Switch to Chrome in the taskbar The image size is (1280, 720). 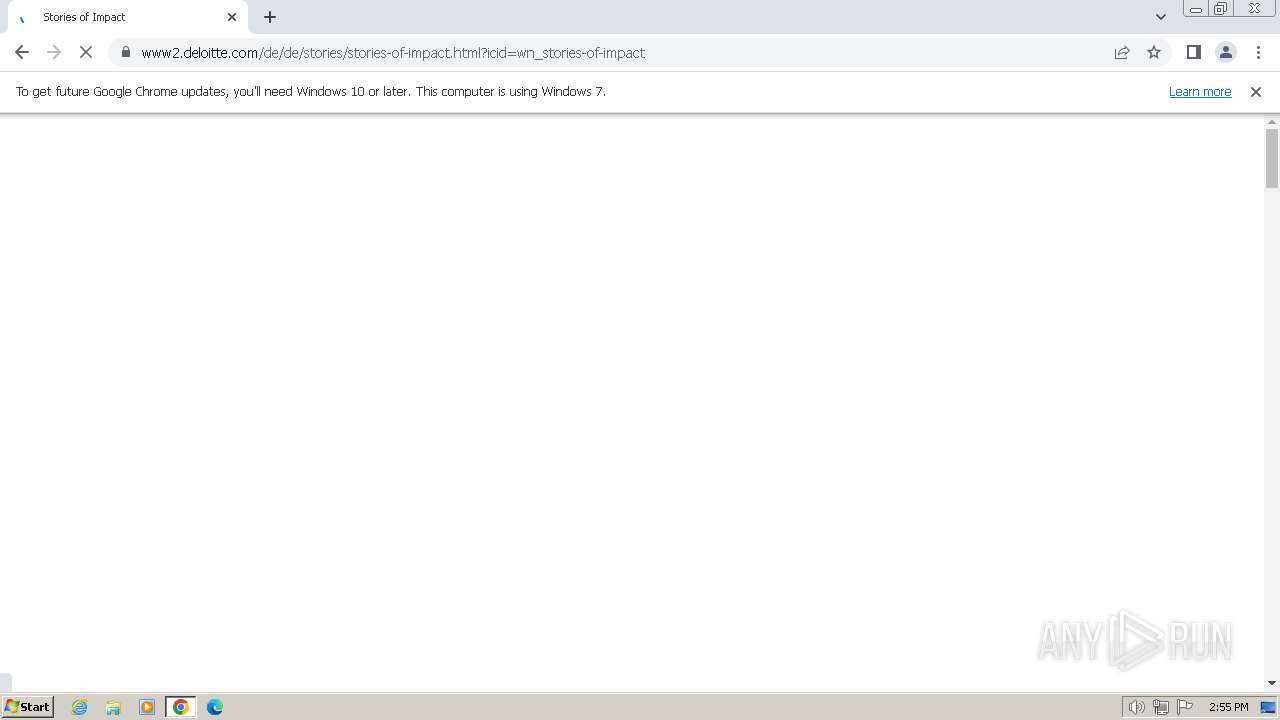point(181,707)
